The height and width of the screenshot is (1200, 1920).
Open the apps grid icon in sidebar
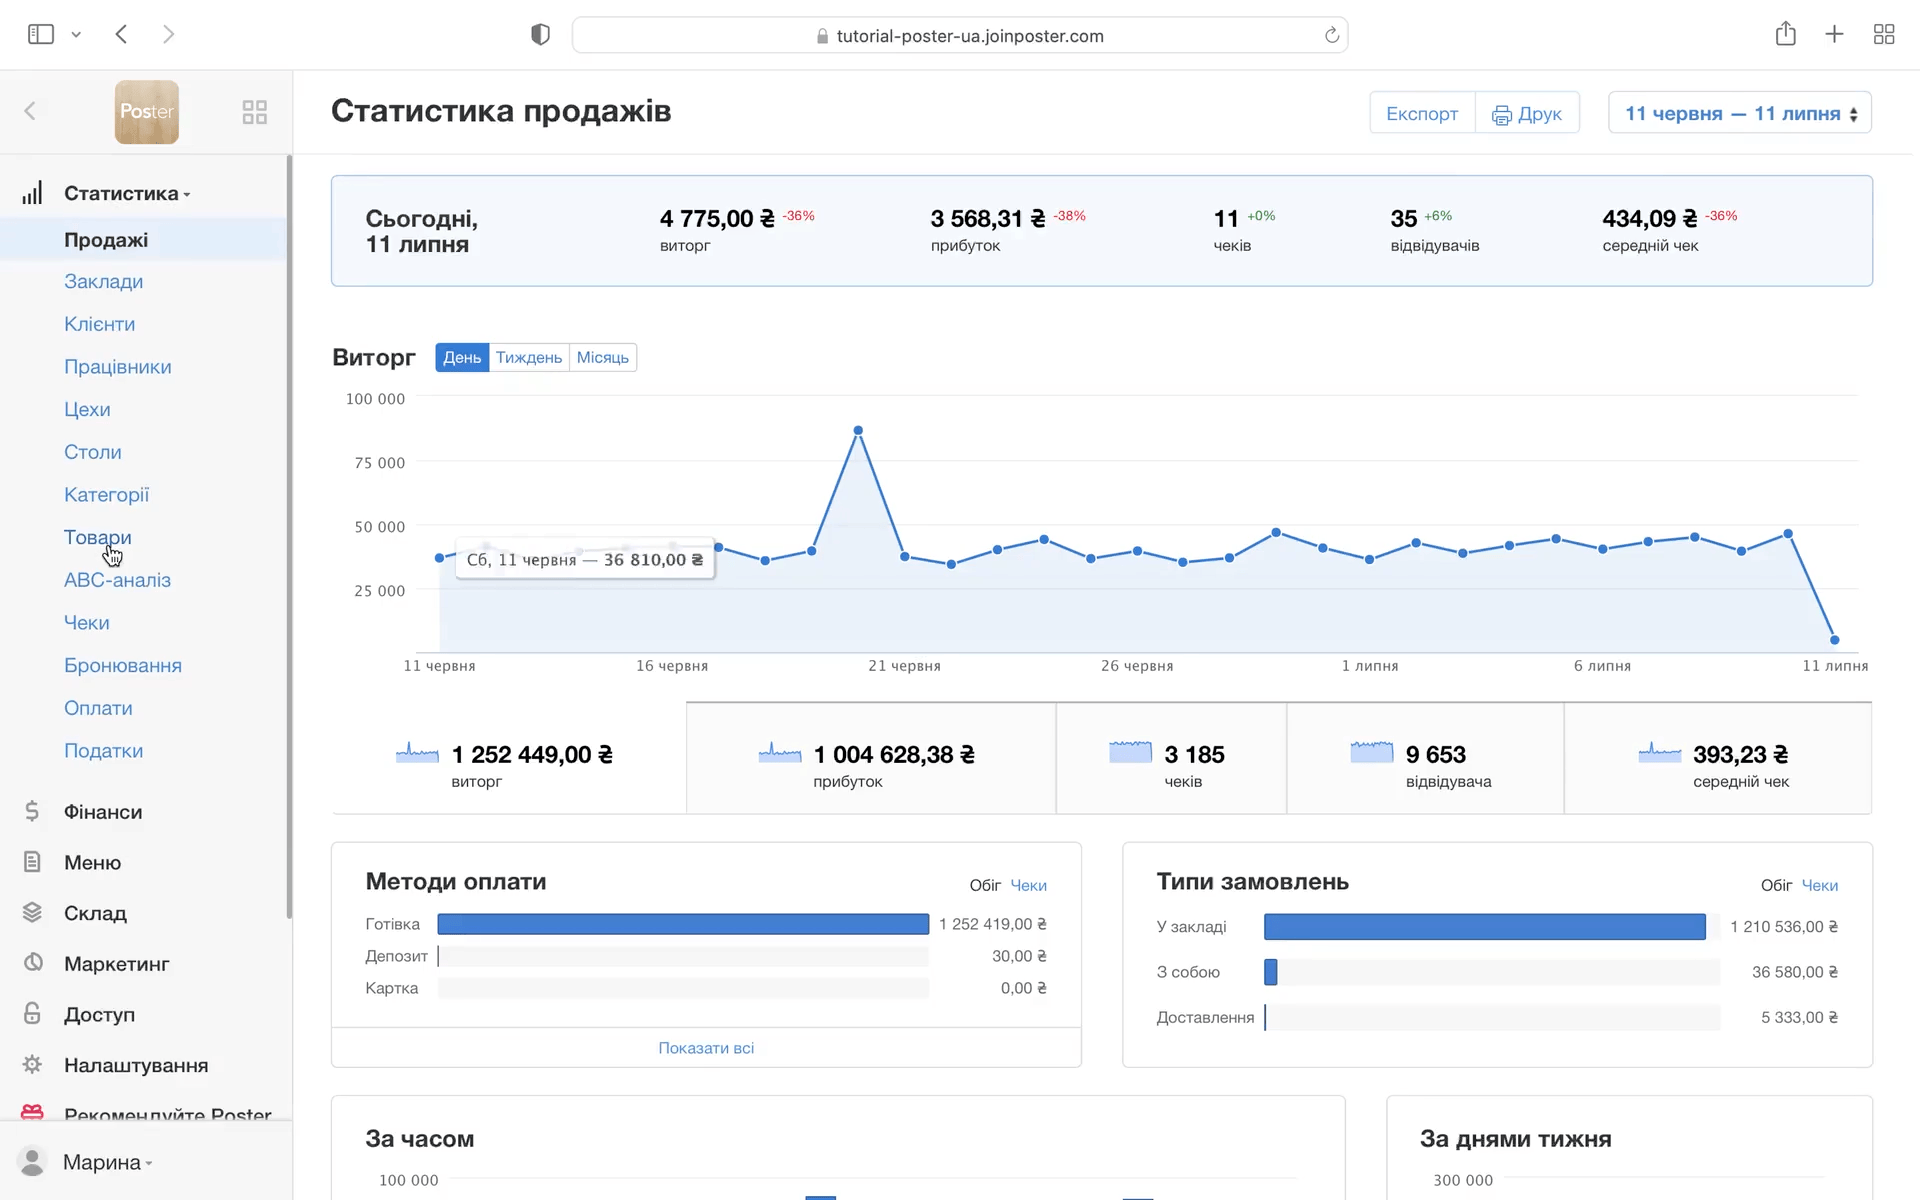coord(254,112)
